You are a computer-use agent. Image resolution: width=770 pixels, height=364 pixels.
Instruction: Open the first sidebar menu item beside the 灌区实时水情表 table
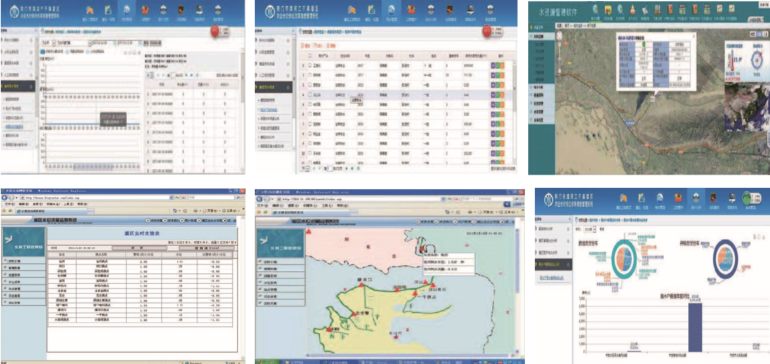point(23,260)
